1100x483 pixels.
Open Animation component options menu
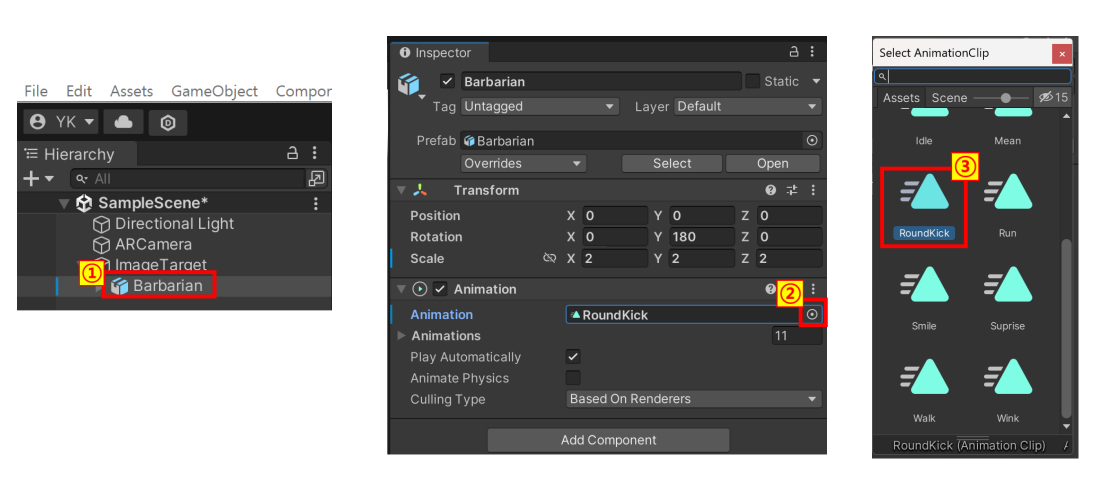point(813,289)
